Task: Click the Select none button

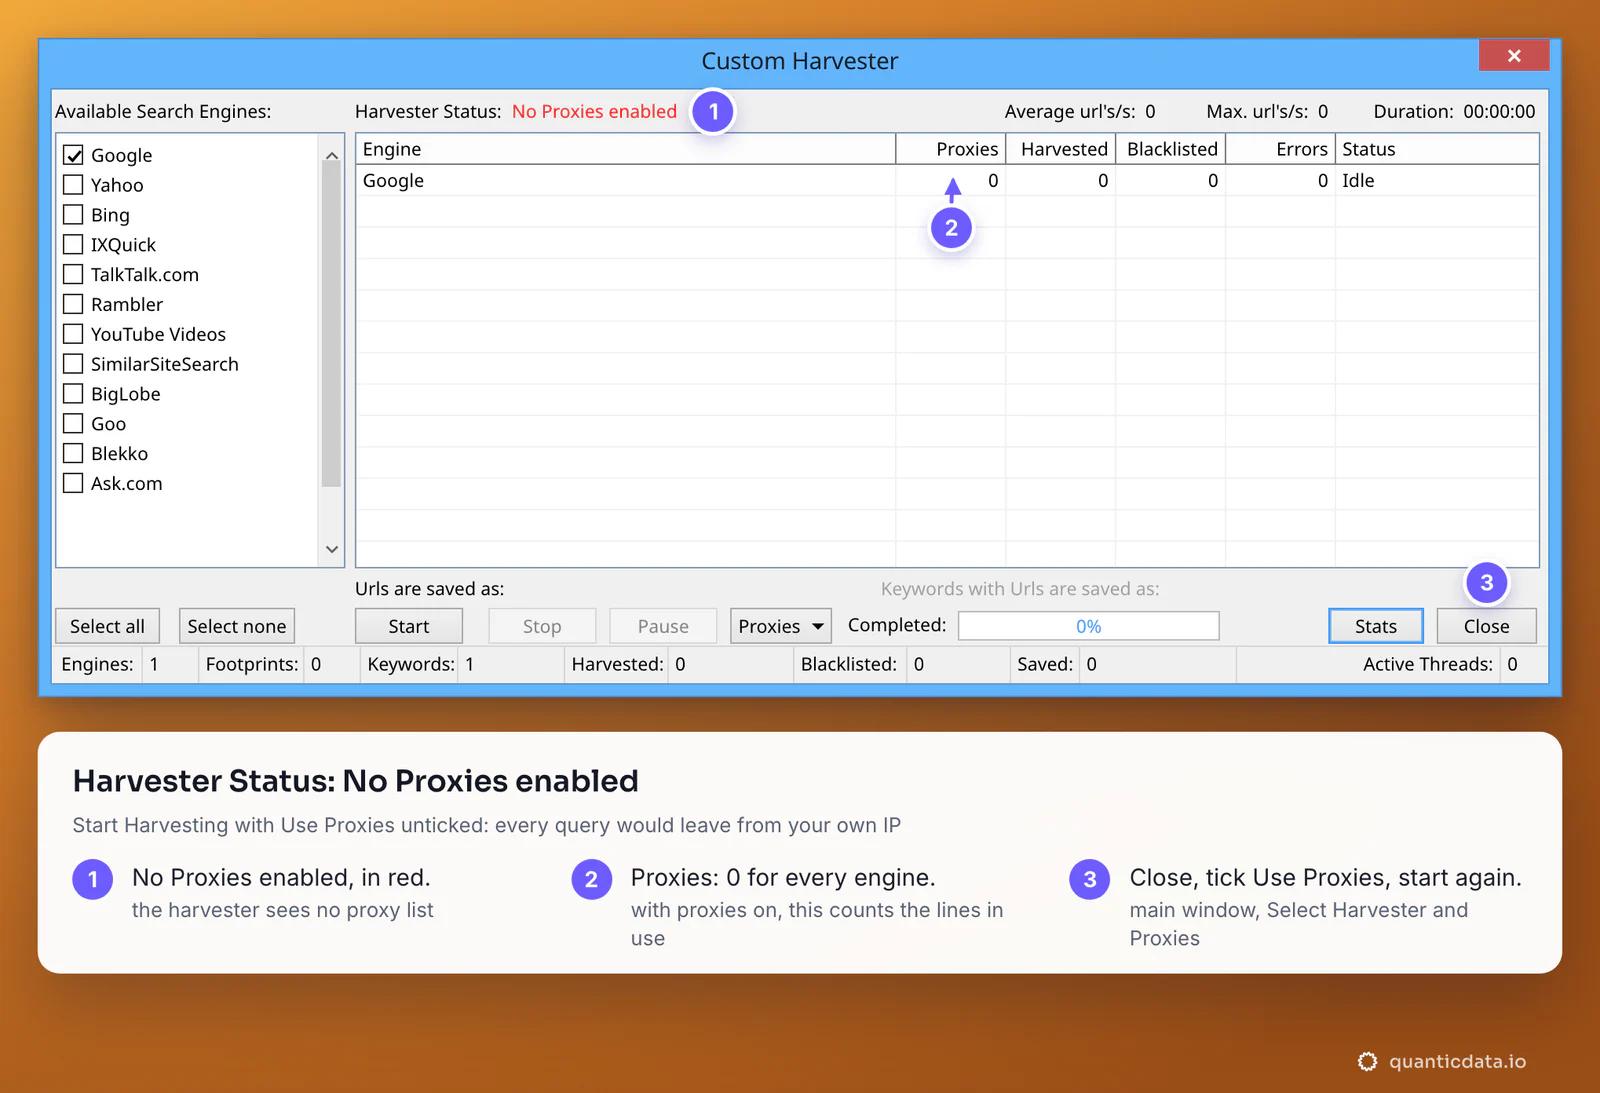Action: [237, 626]
